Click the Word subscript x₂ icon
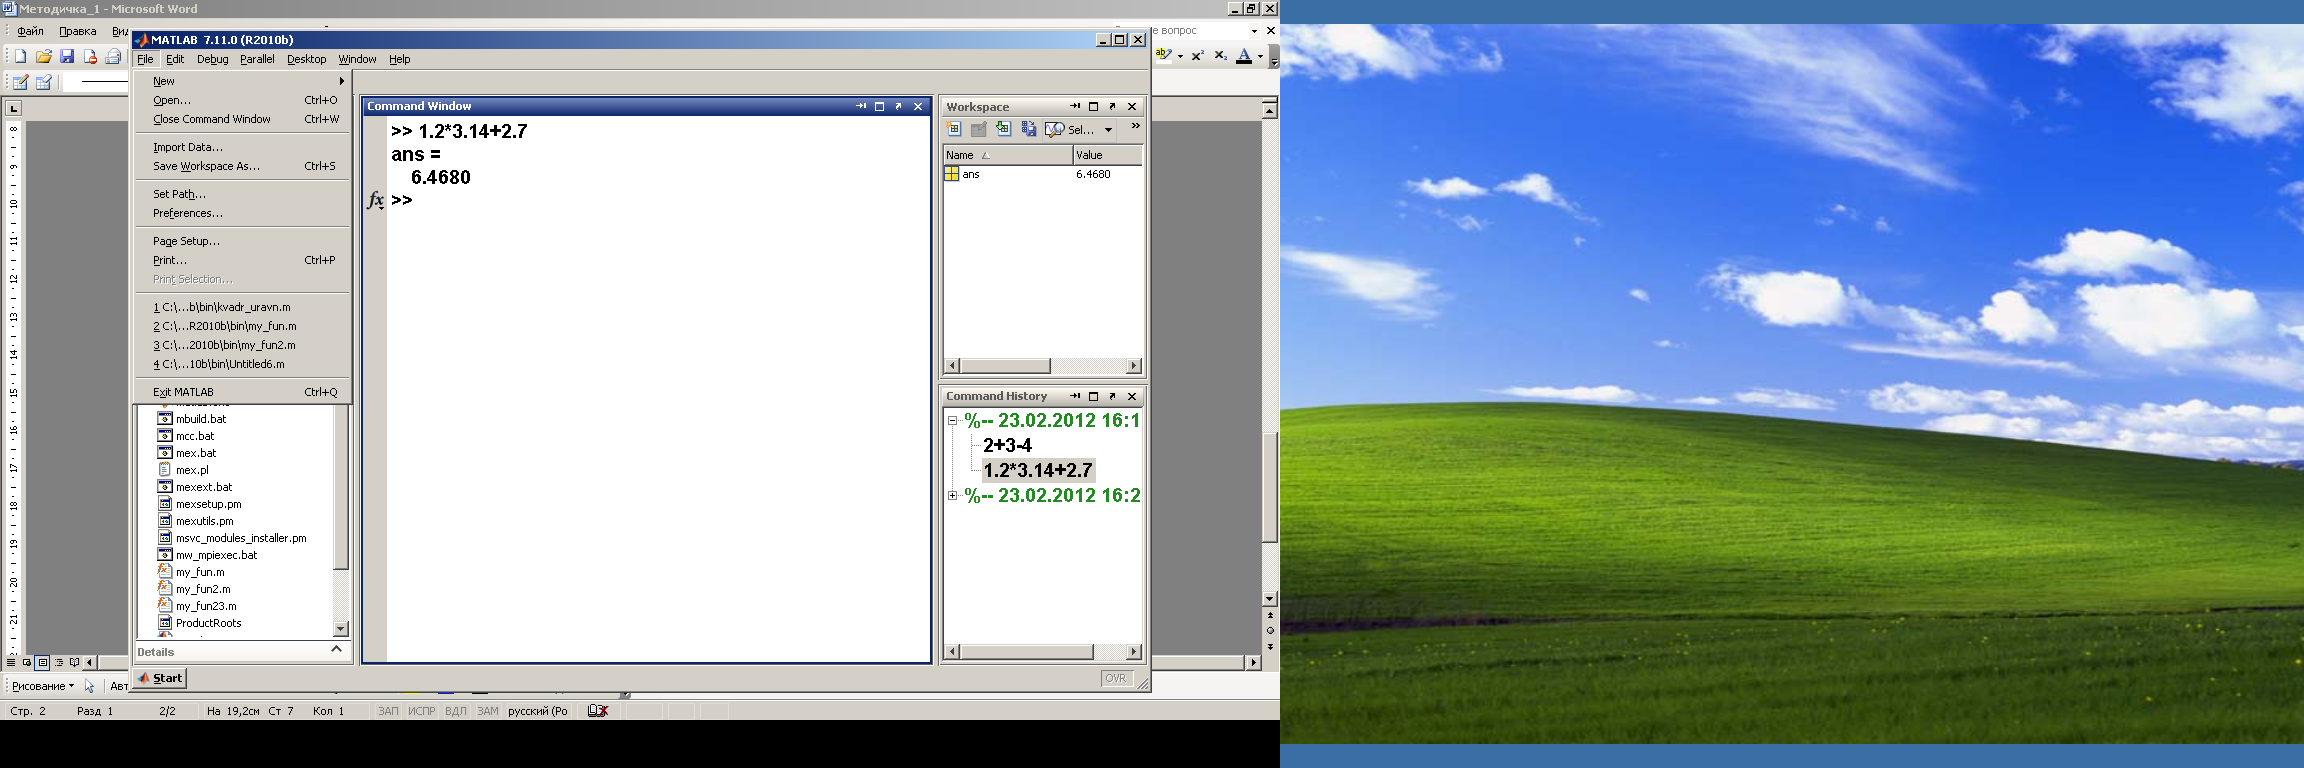The width and height of the screenshot is (2304, 768). (1220, 56)
